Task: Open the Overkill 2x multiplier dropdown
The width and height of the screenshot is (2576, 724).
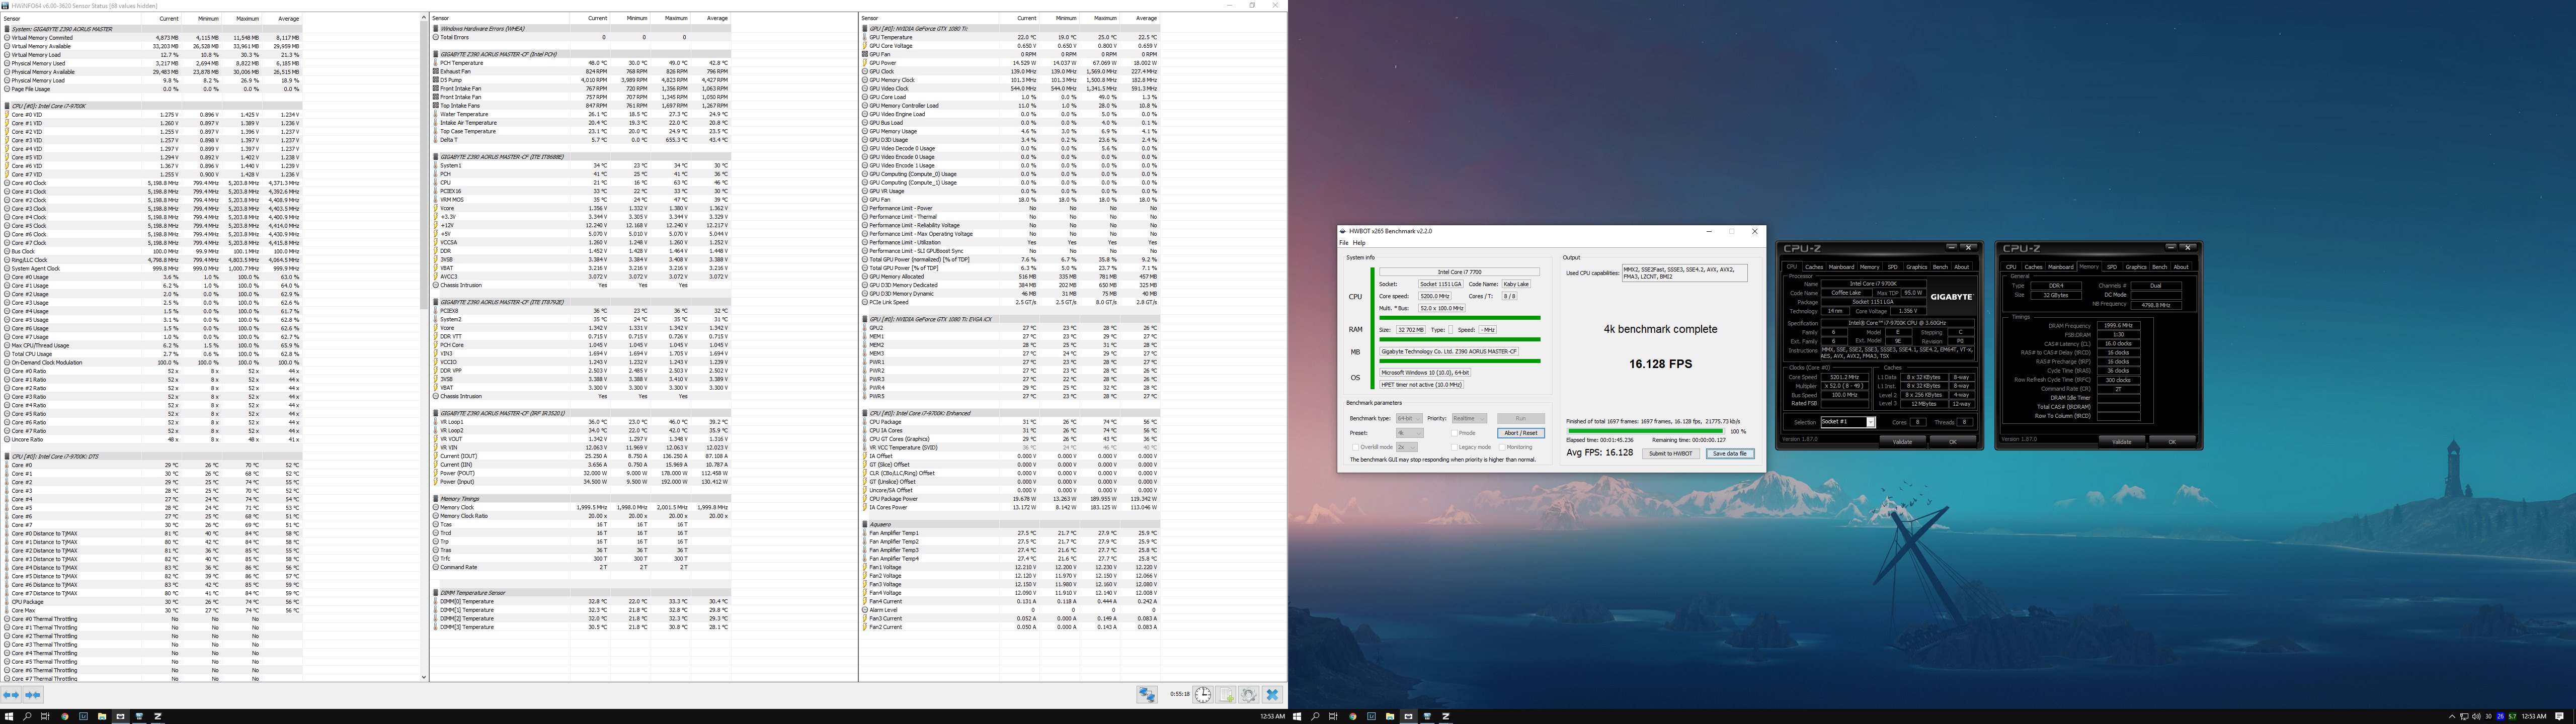Action: pyautogui.click(x=1407, y=447)
